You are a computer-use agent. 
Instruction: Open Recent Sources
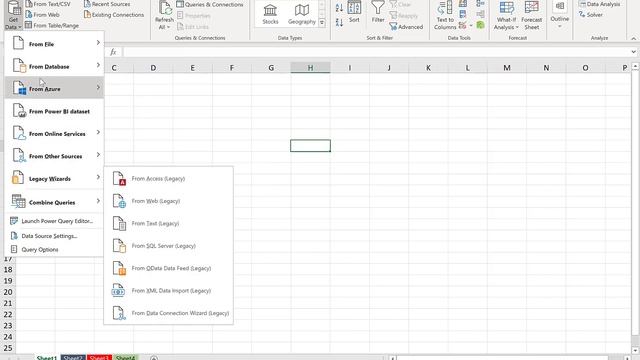coord(107,4)
